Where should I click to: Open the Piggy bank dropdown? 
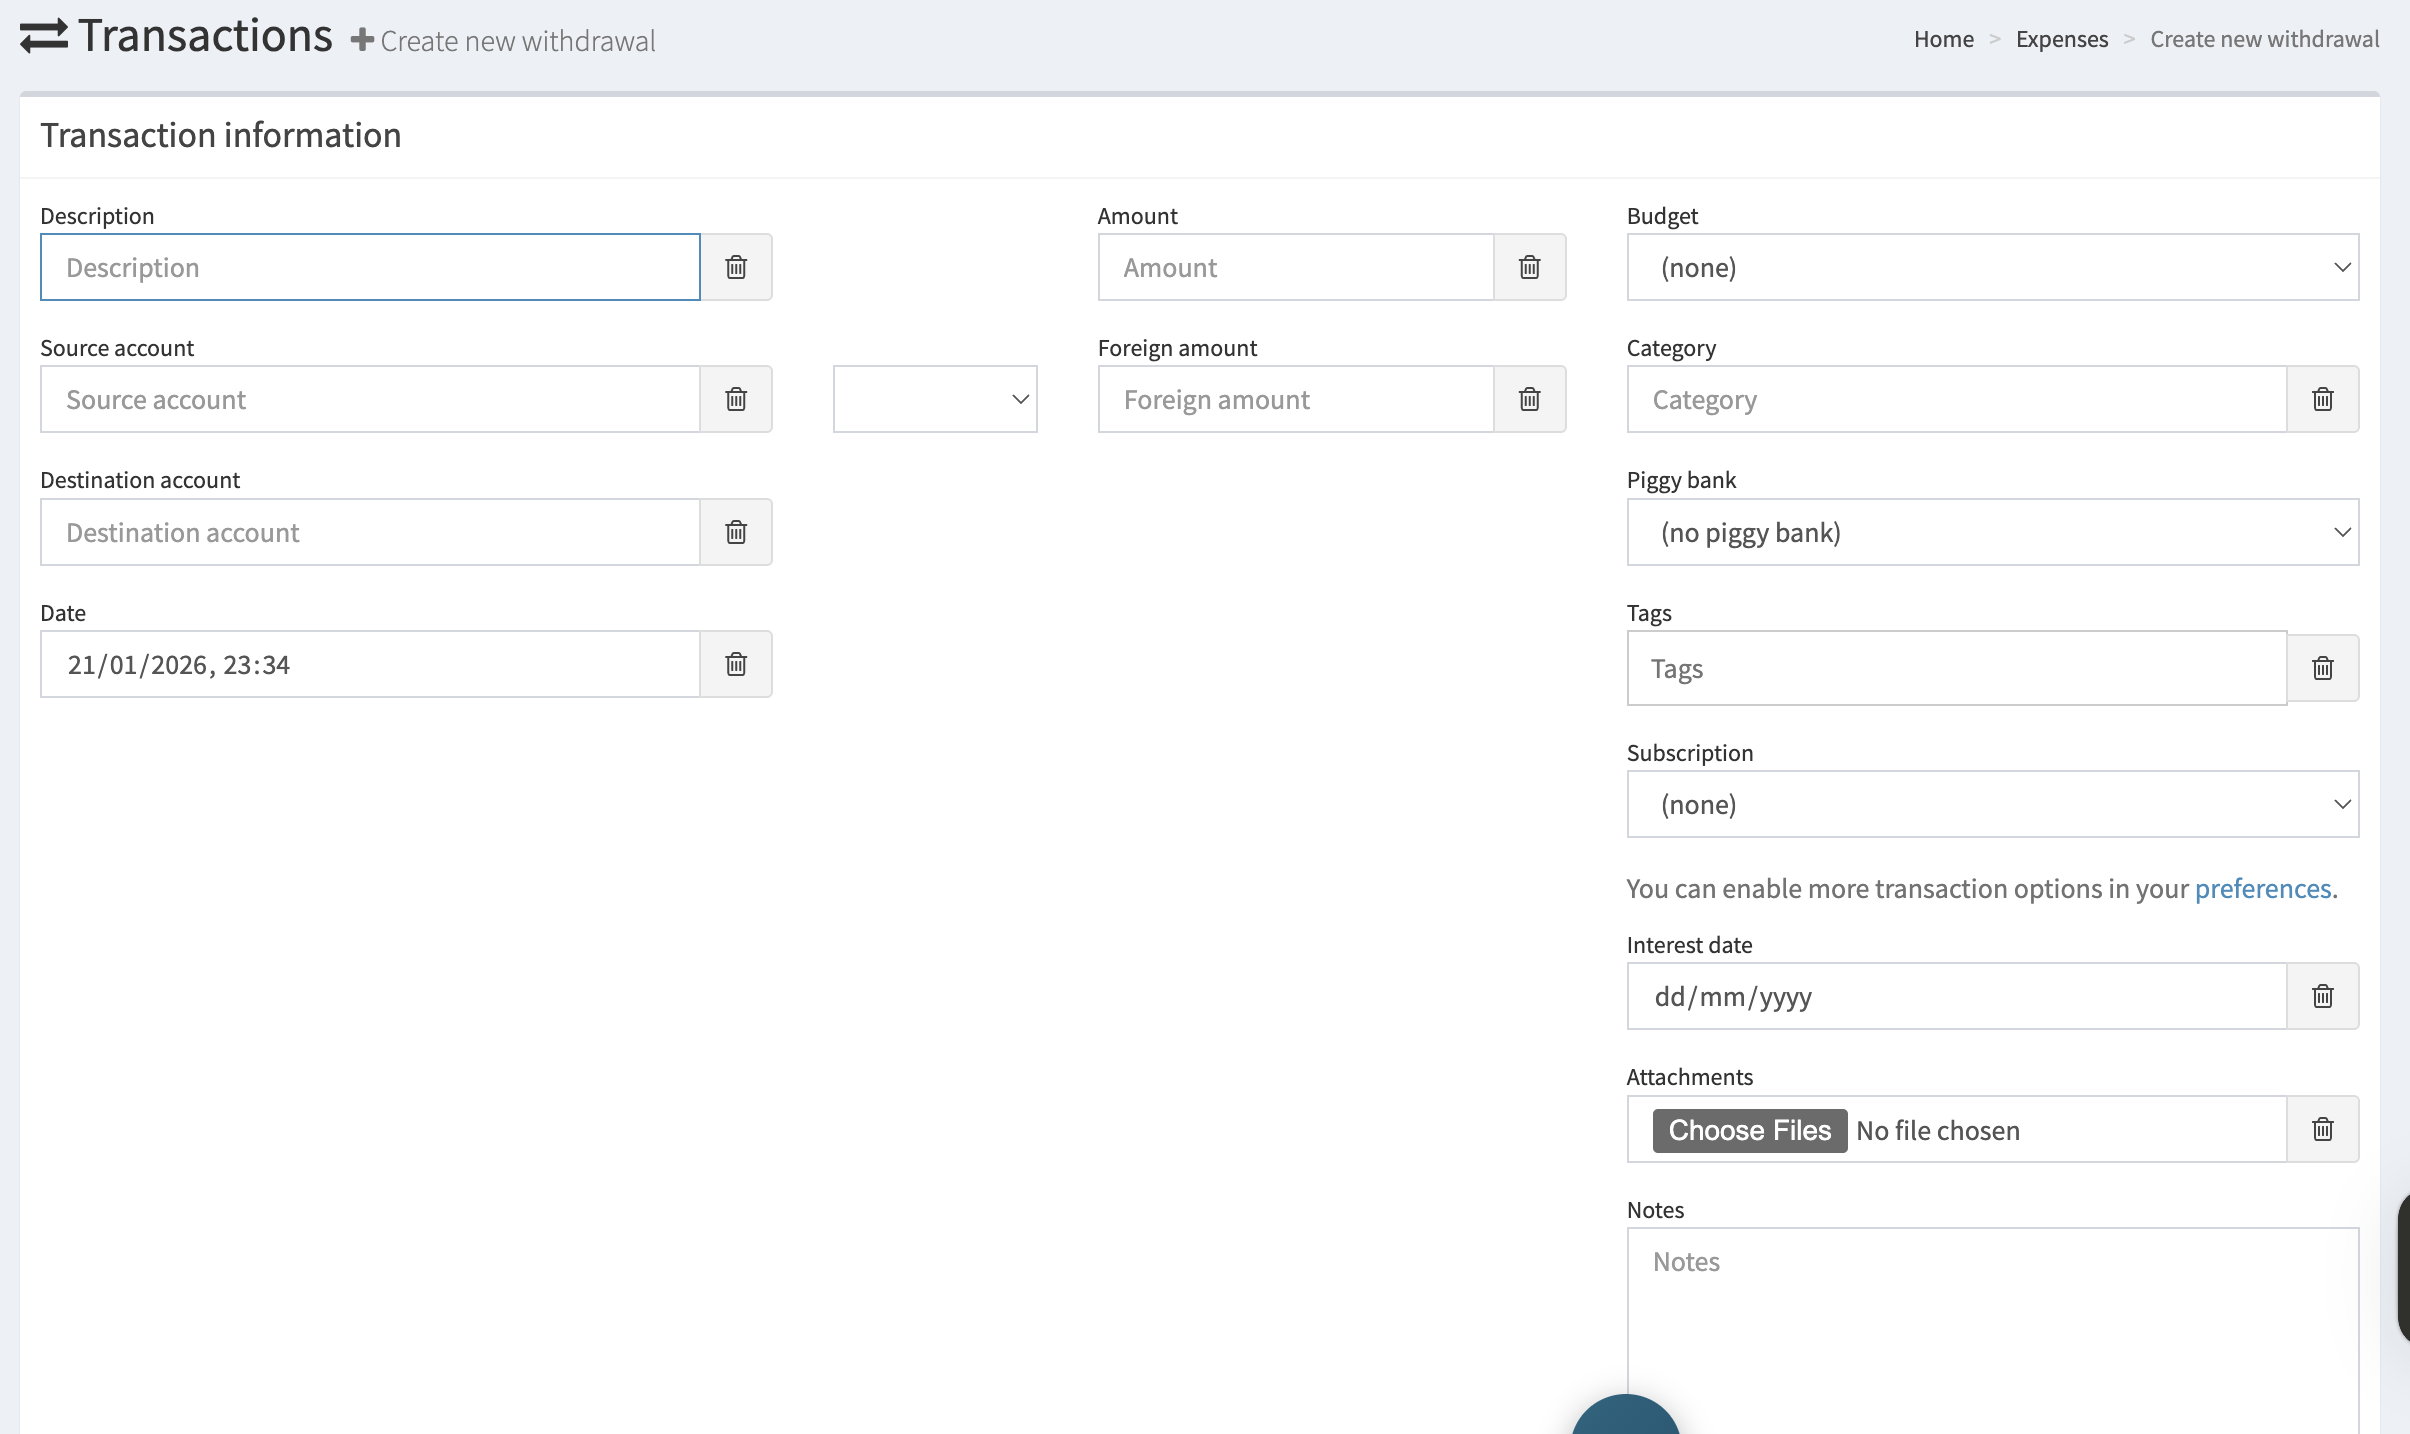tap(1992, 531)
